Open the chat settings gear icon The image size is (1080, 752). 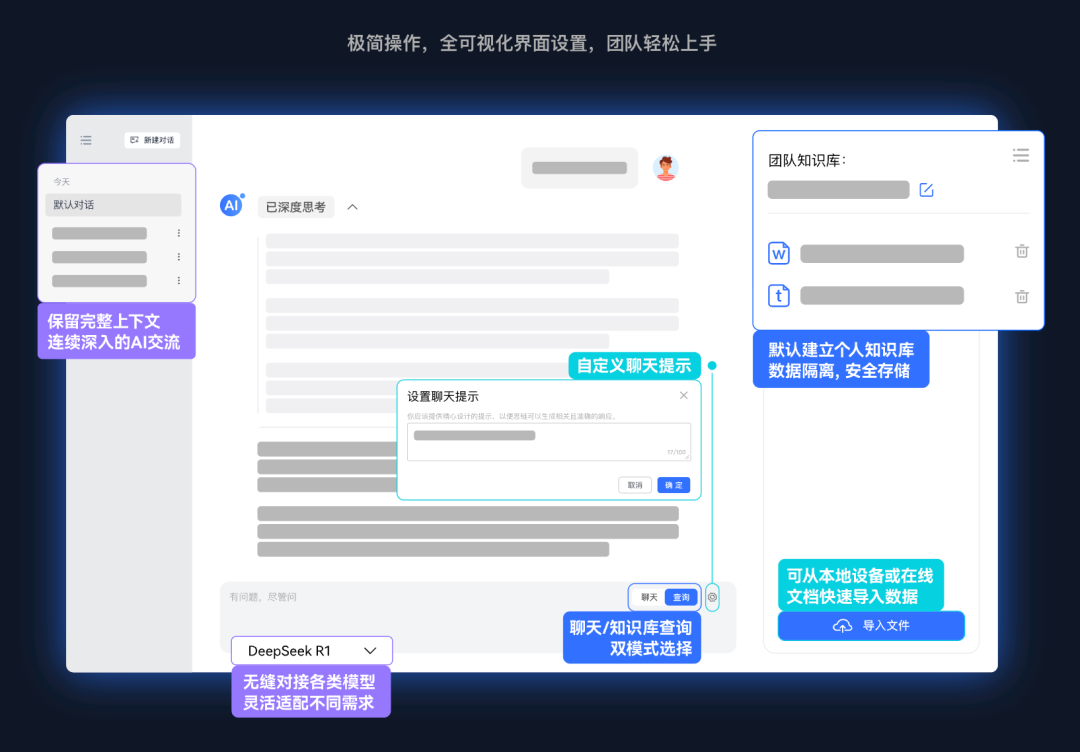pyautogui.click(x=711, y=597)
